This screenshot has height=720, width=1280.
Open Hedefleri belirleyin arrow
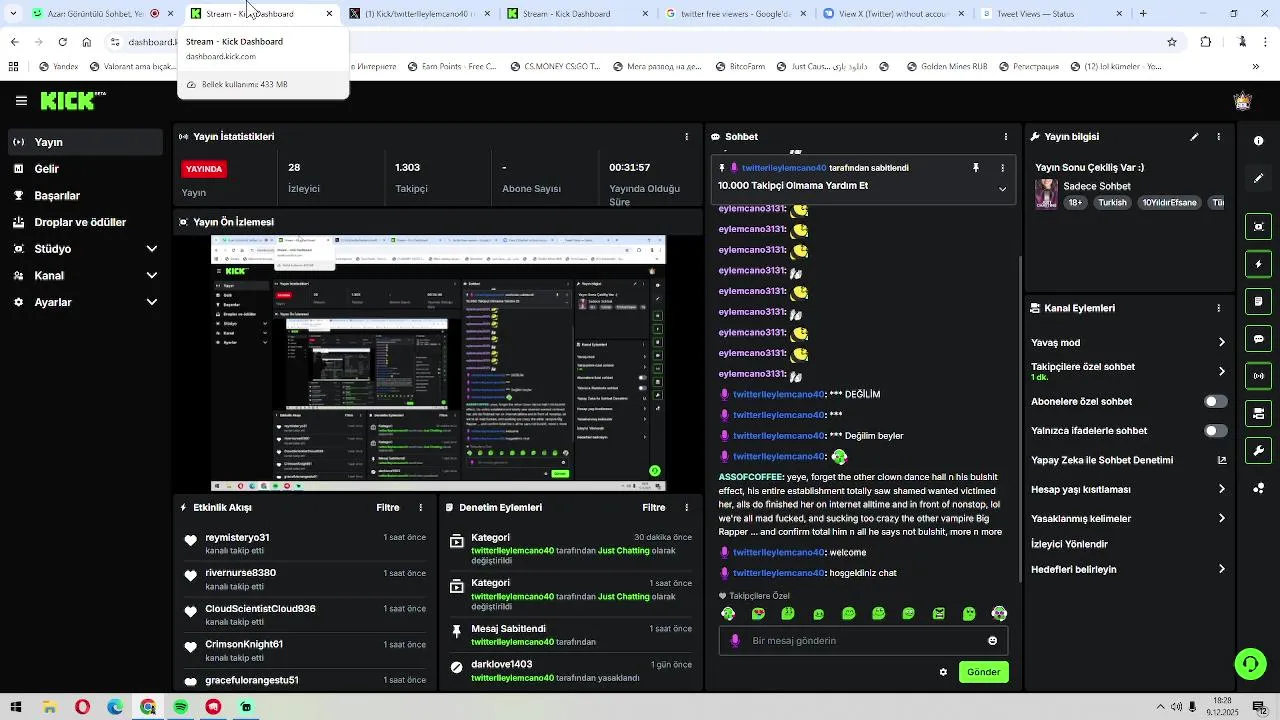(x=1221, y=570)
